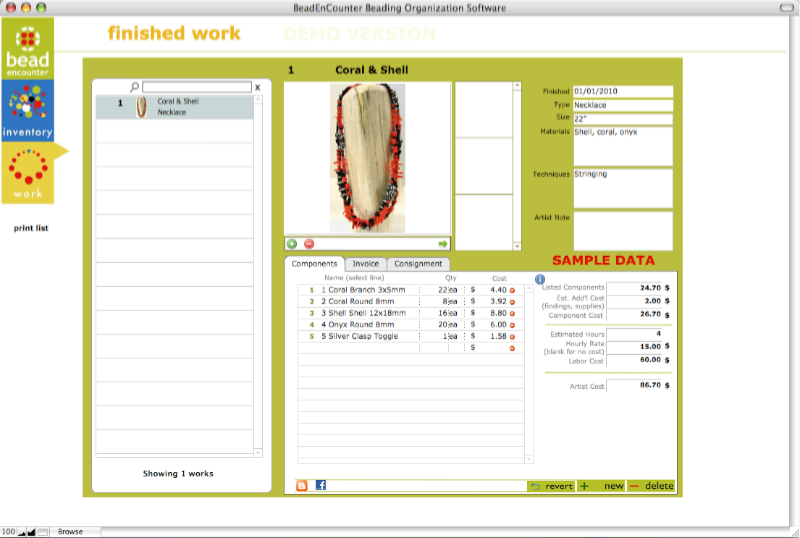Remove photo with red minus icon
Screen dimensions: 800x538
coord(309,244)
